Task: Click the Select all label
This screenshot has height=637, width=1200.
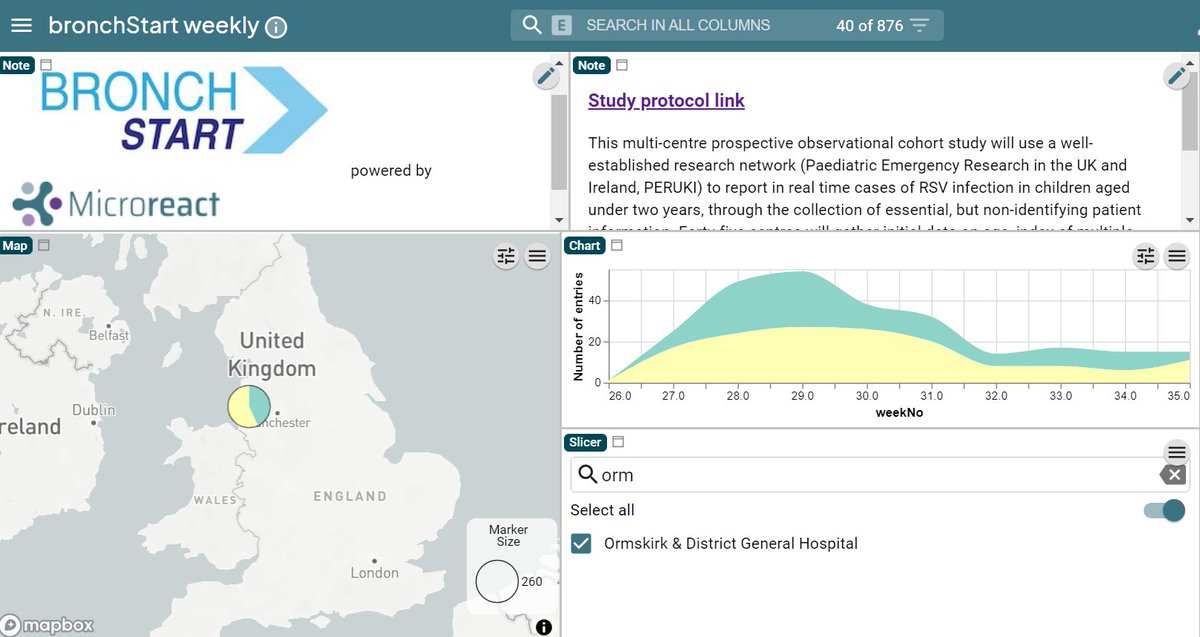Action: (602, 510)
